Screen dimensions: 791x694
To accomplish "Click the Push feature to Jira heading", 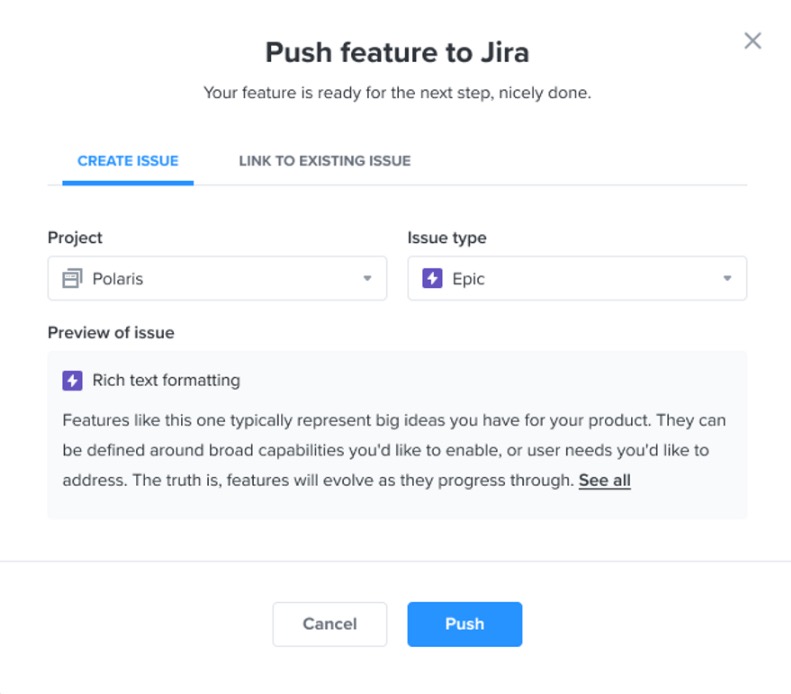I will tap(396, 53).
